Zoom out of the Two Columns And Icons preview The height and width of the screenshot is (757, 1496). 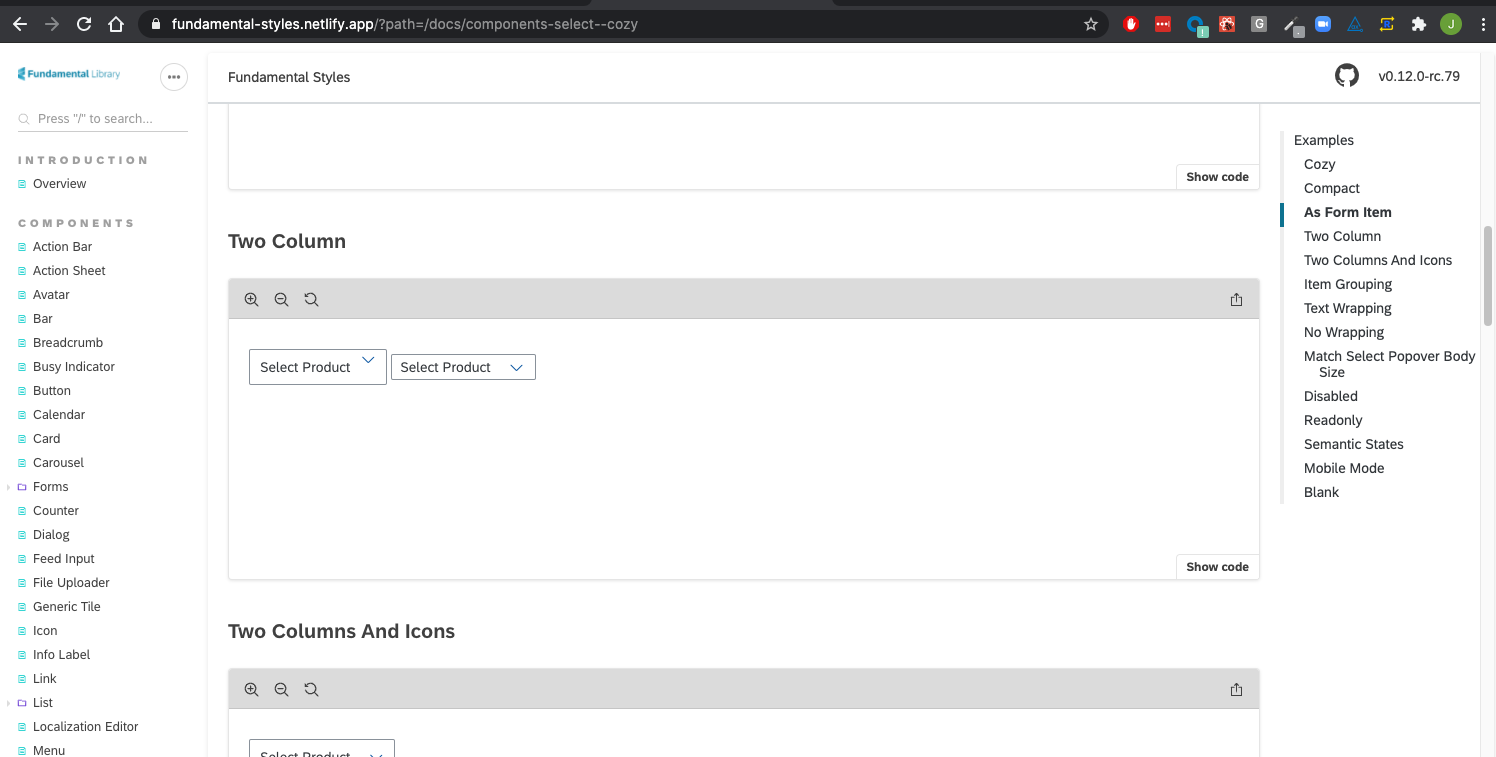281,689
